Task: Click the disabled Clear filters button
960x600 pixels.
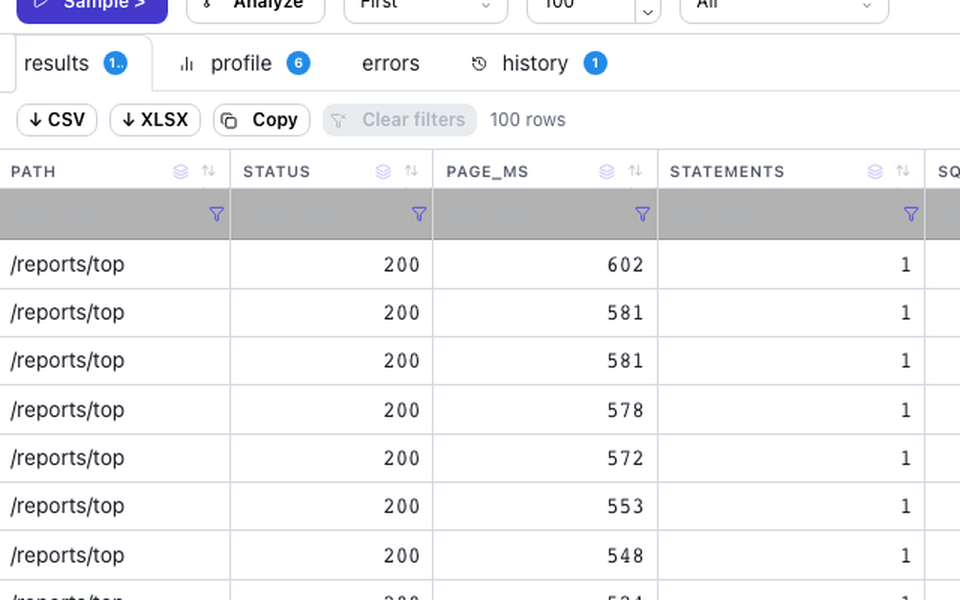Action: pyautogui.click(x=399, y=120)
